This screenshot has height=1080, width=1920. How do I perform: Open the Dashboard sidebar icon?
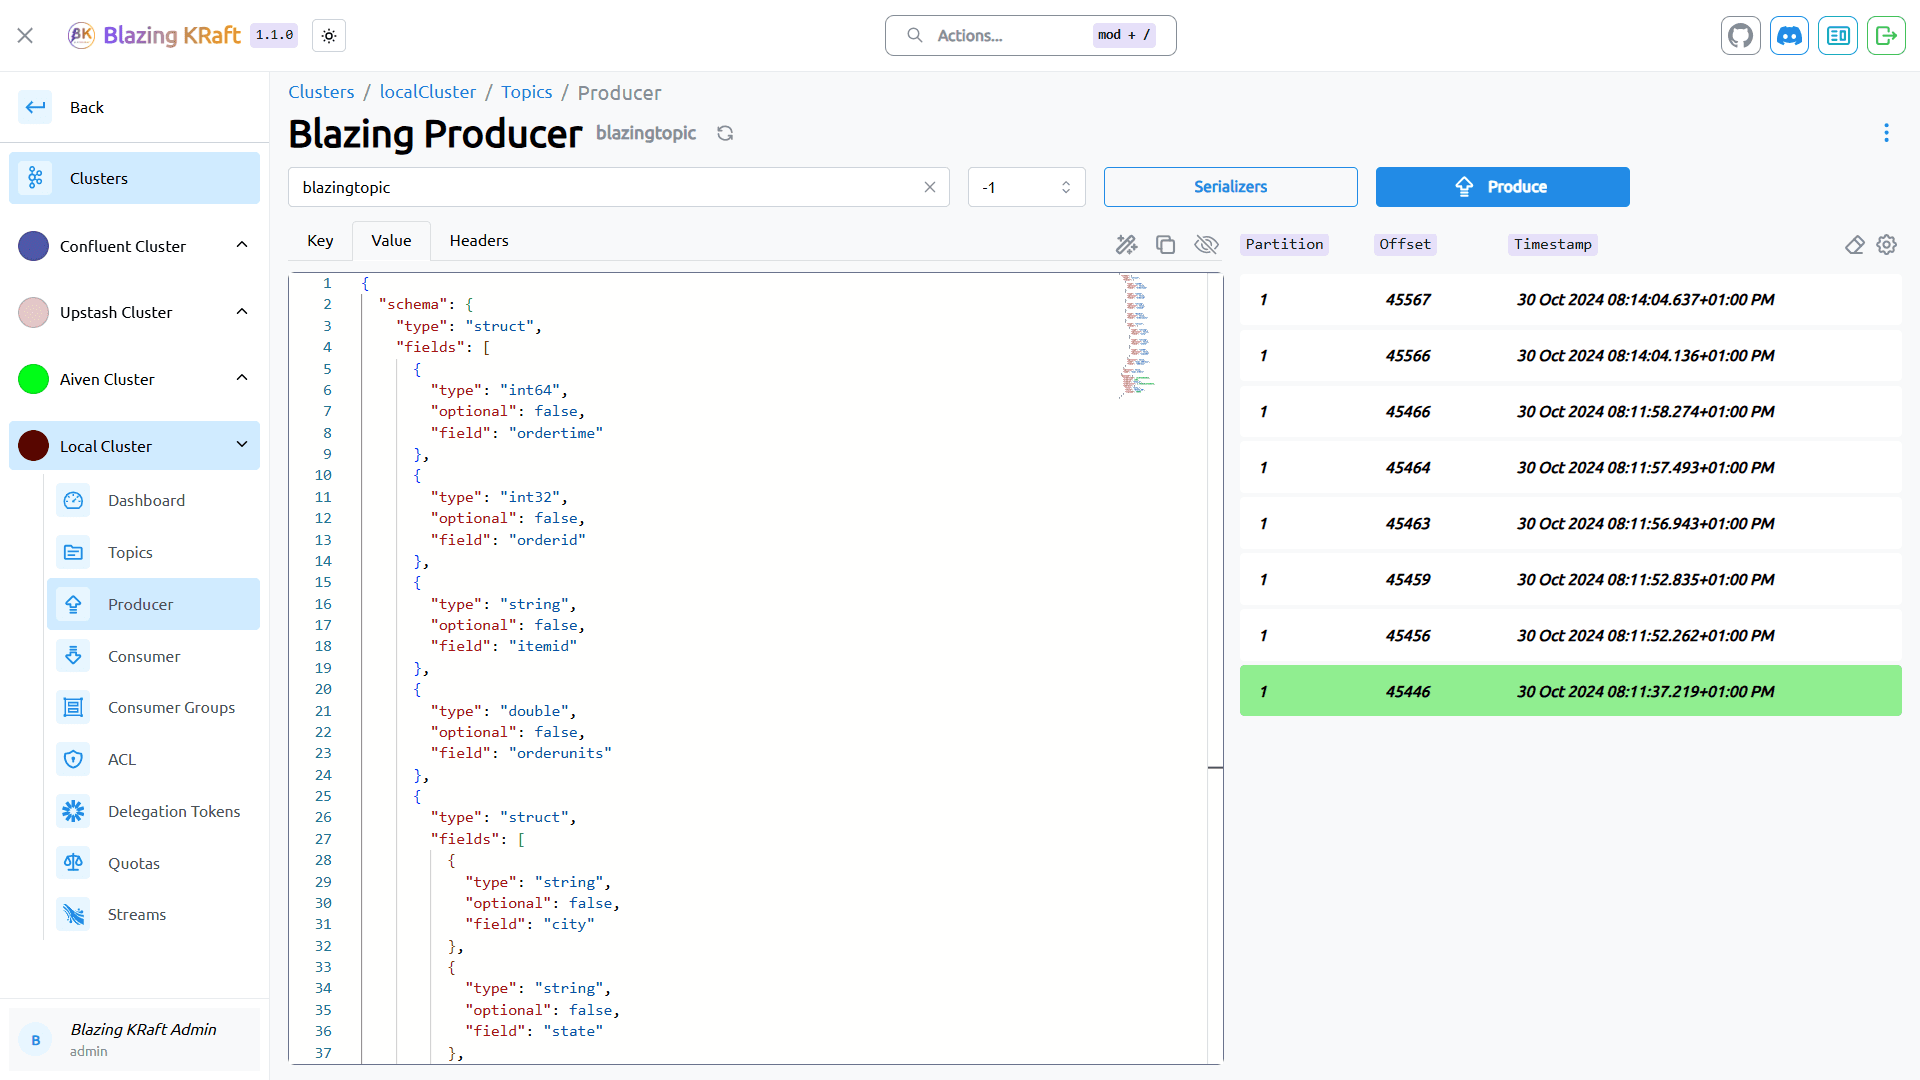point(73,500)
